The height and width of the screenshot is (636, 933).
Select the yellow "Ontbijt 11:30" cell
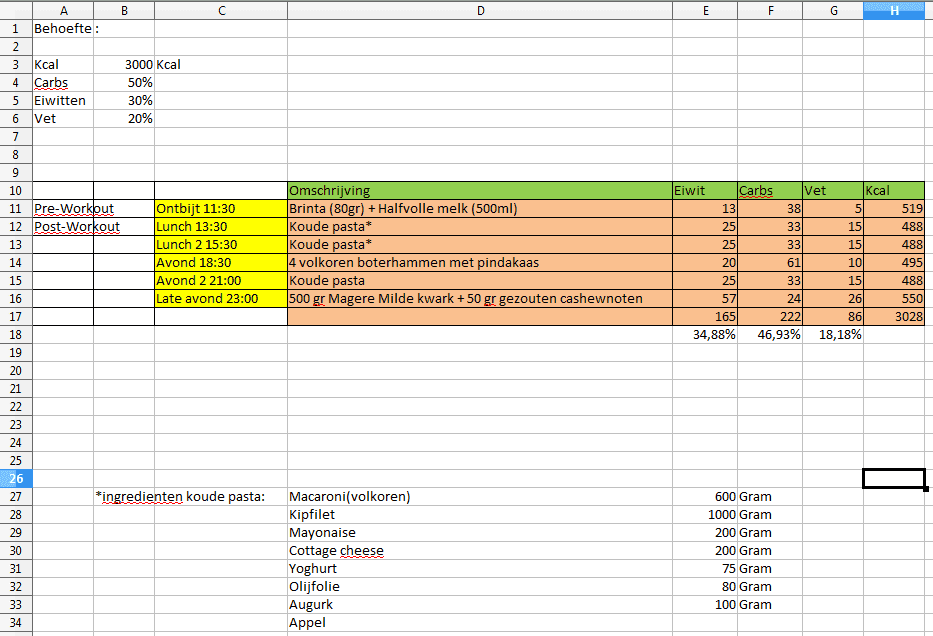tap(220, 209)
